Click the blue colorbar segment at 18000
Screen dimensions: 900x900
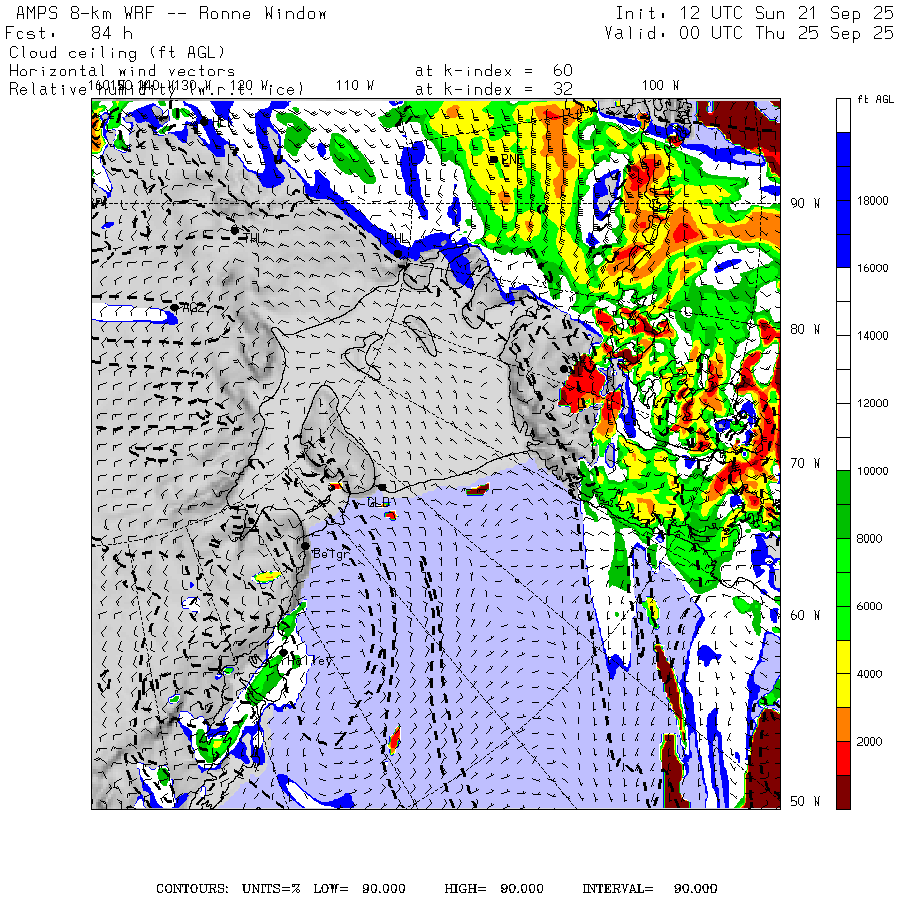click(843, 200)
